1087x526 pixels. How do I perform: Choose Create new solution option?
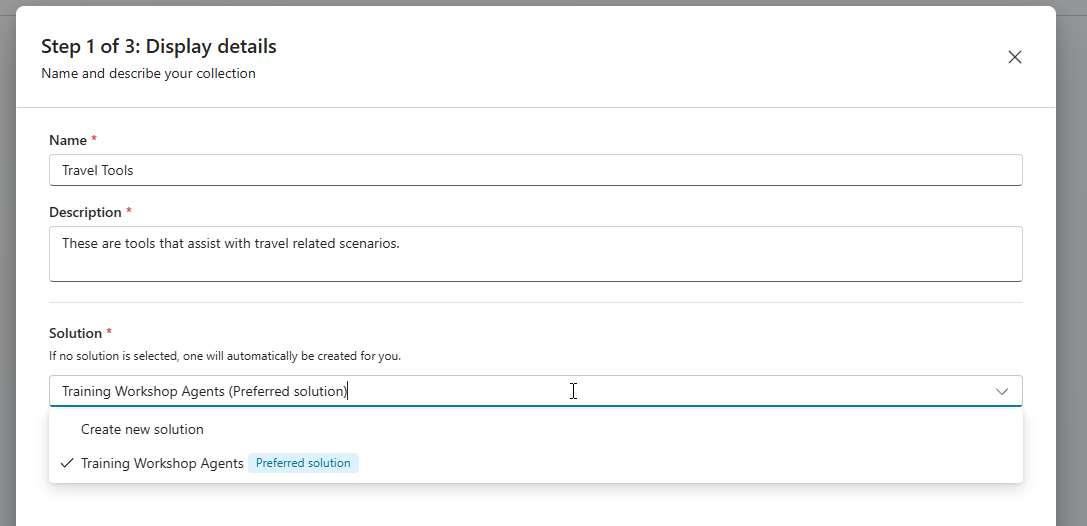535,430
